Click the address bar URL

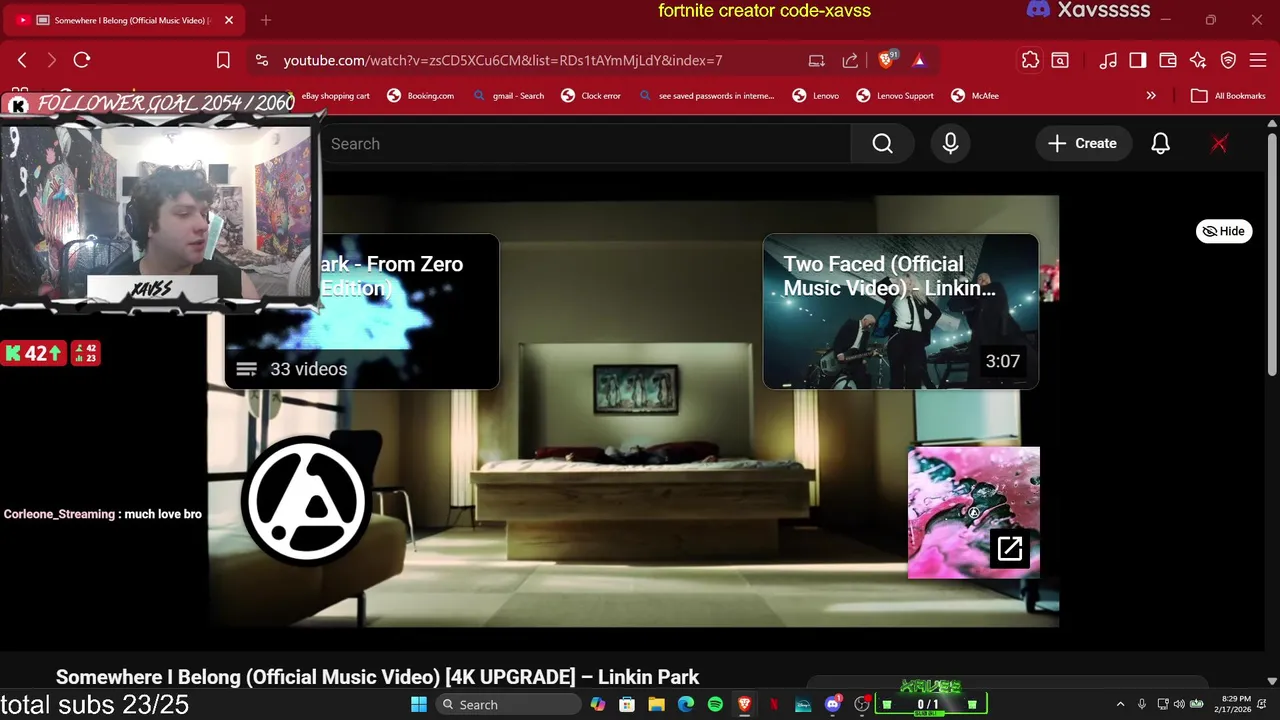click(502, 60)
